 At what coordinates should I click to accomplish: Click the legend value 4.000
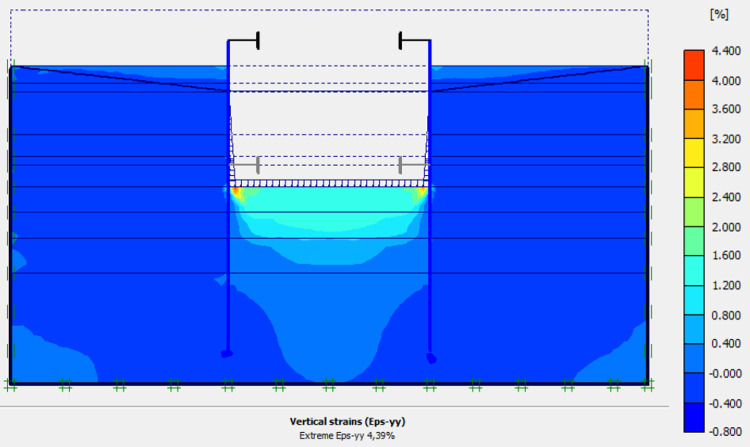726,81
